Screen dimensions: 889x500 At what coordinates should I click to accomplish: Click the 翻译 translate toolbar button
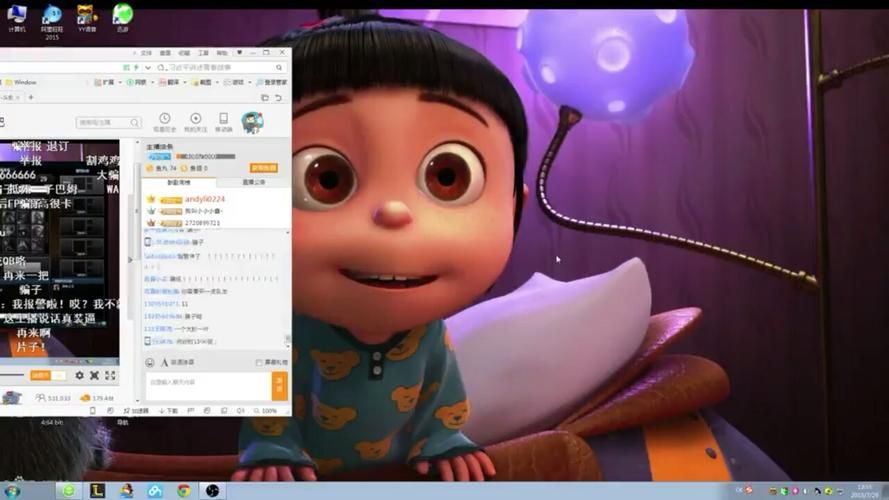(169, 82)
